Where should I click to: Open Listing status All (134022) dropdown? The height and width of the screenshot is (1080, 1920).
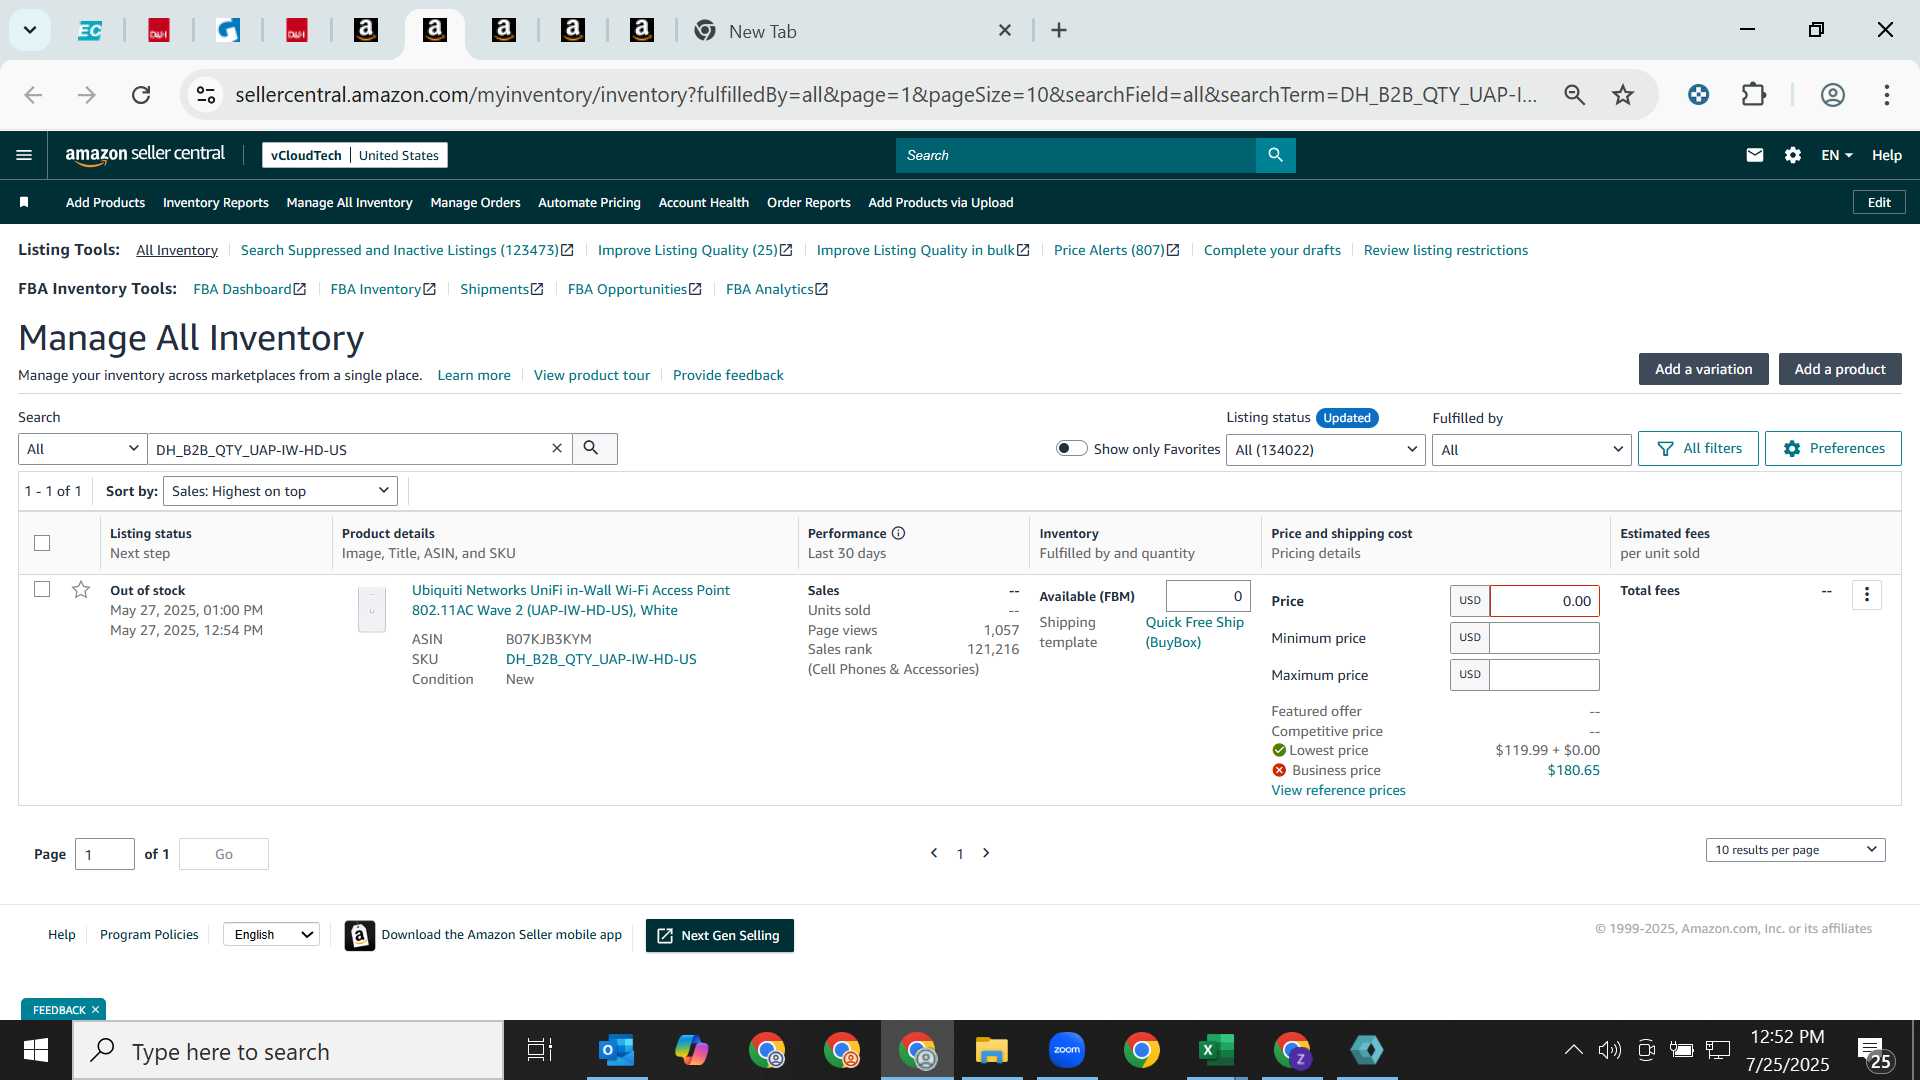pyautogui.click(x=1325, y=450)
